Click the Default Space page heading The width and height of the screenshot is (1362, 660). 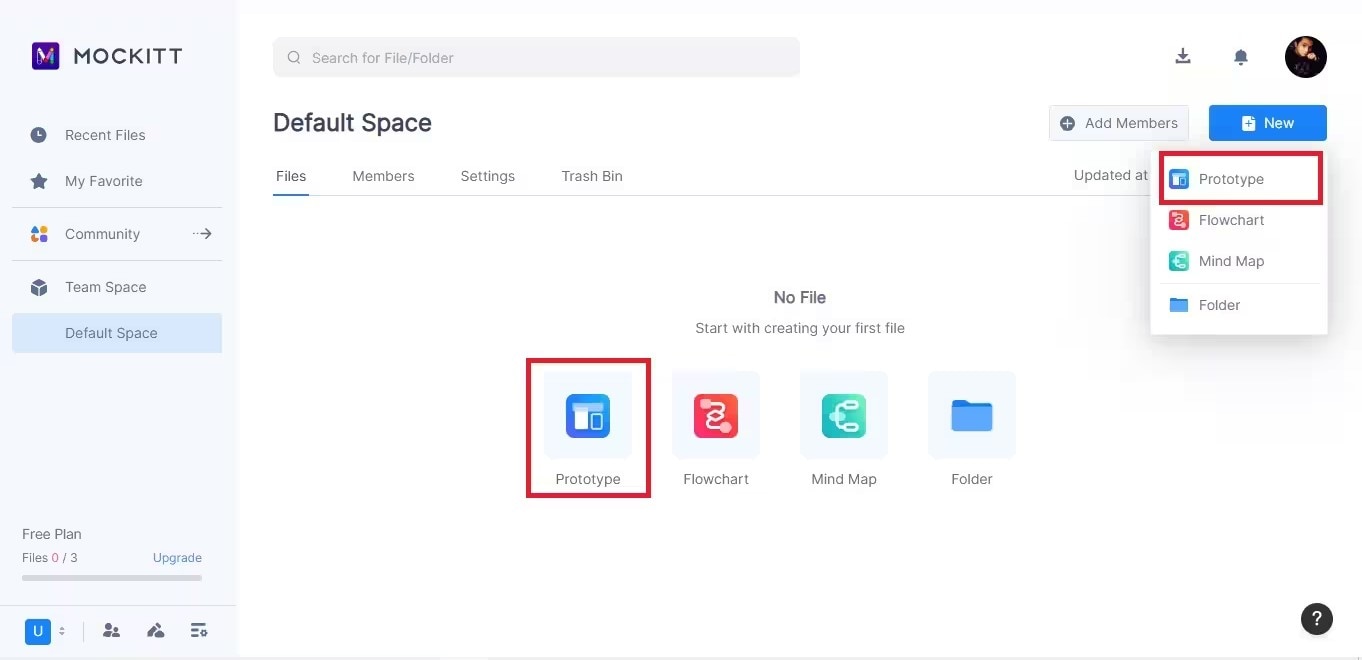point(353,123)
